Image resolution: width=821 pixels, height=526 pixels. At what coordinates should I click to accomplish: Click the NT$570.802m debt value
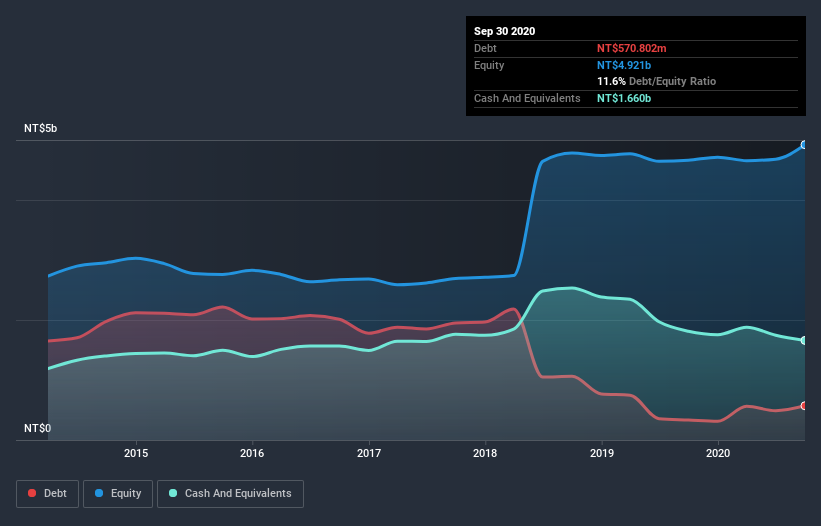pyautogui.click(x=631, y=48)
